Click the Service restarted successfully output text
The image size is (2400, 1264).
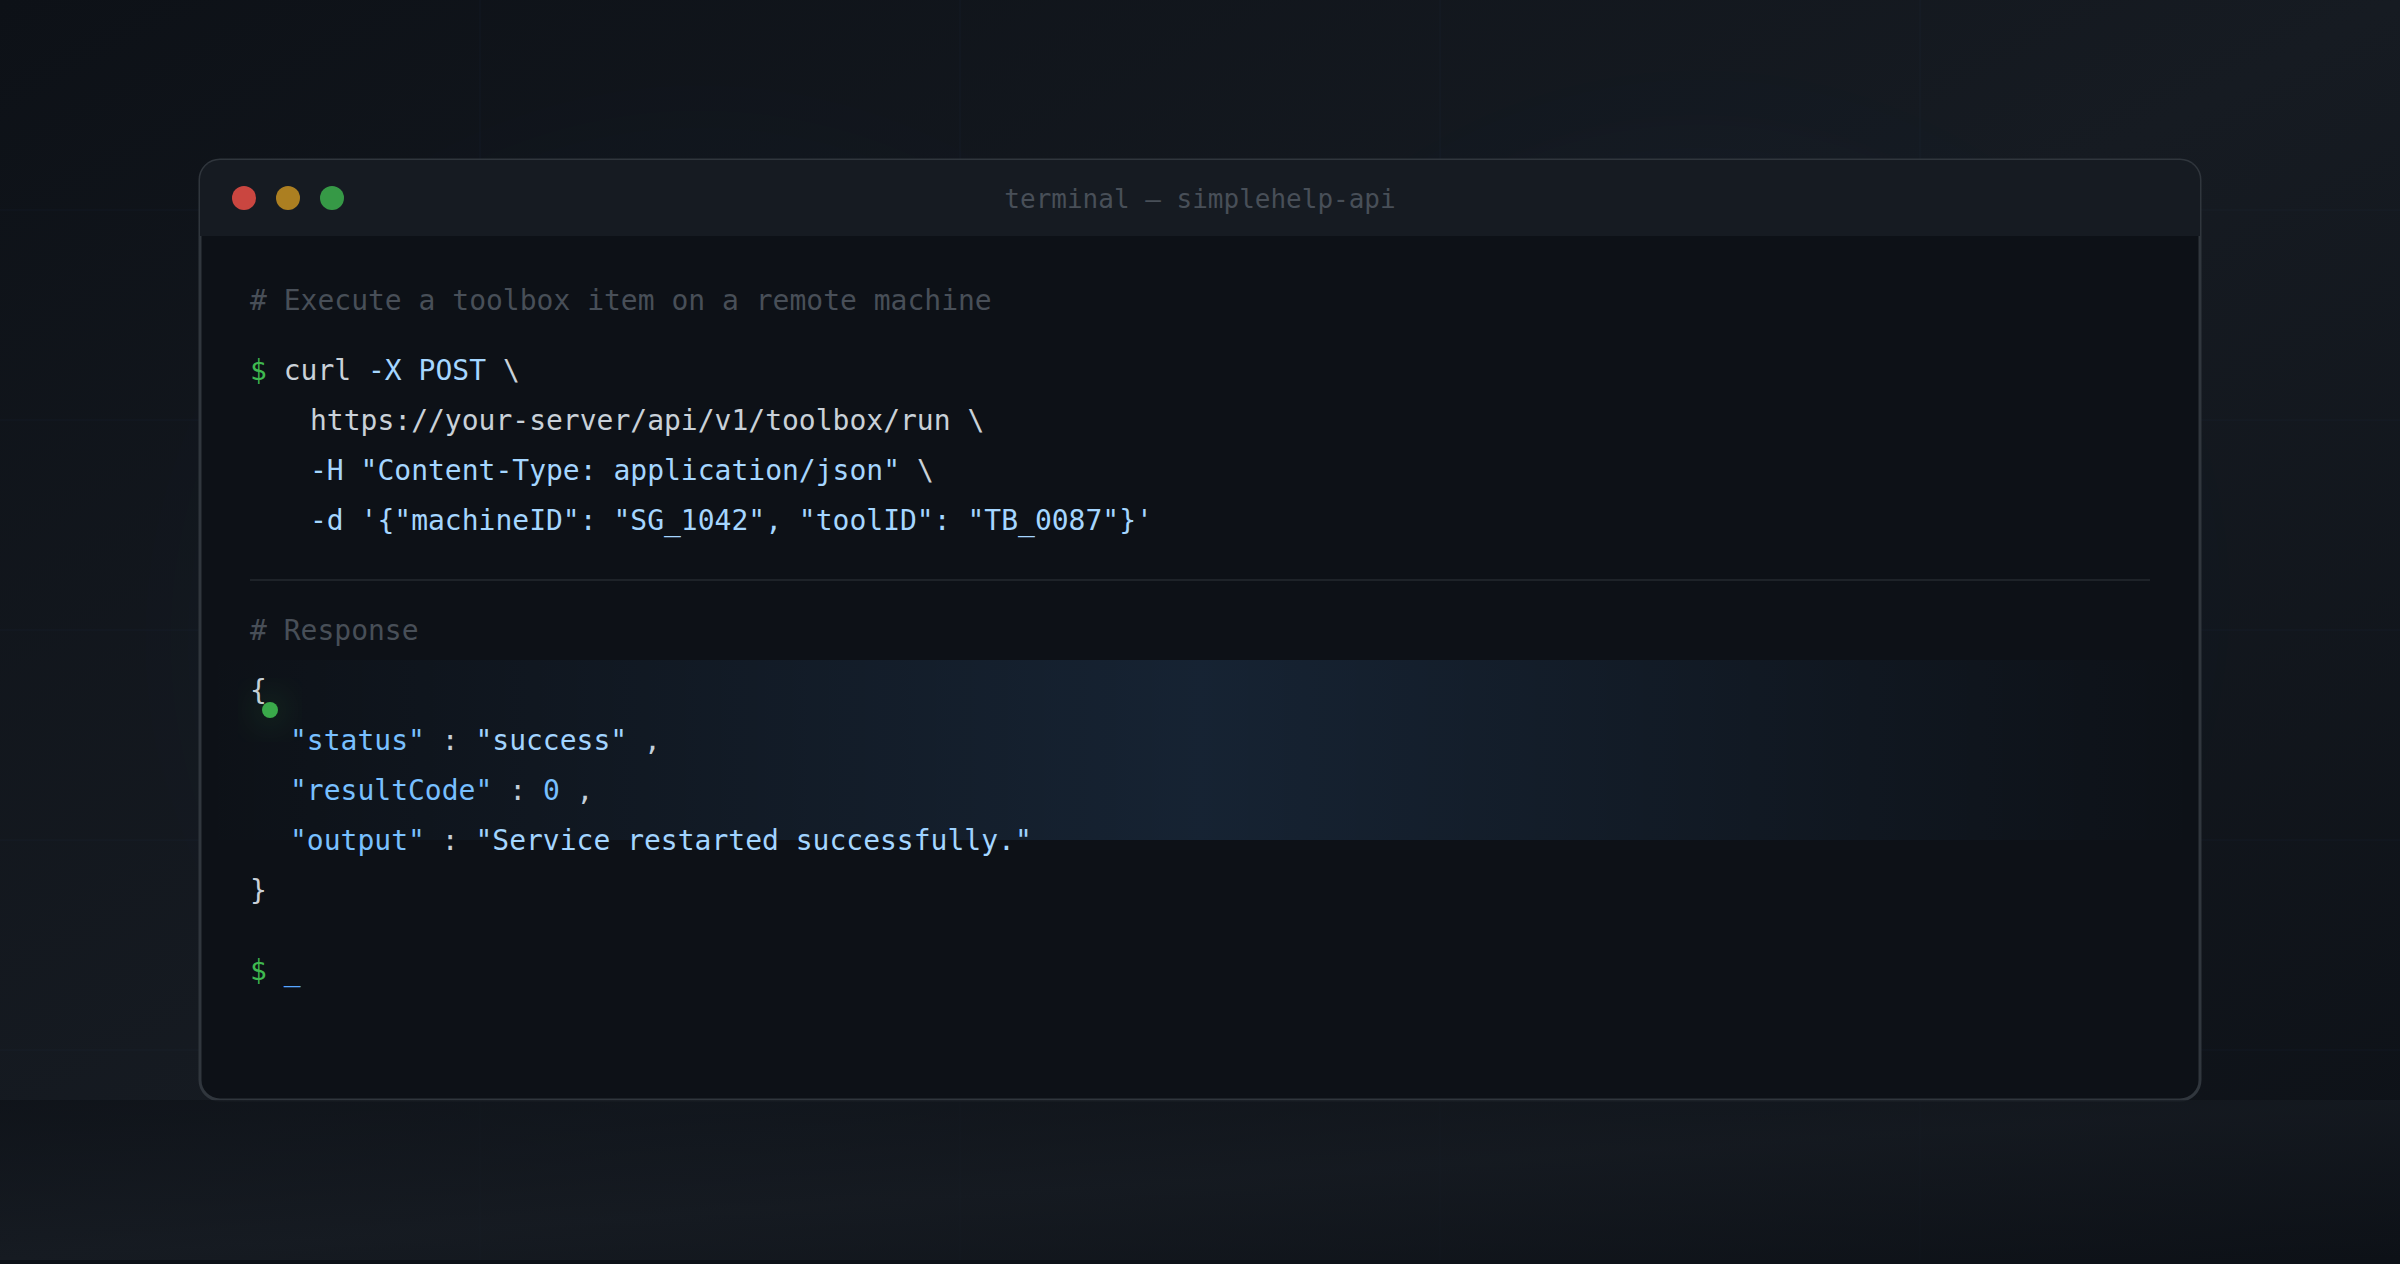753,840
